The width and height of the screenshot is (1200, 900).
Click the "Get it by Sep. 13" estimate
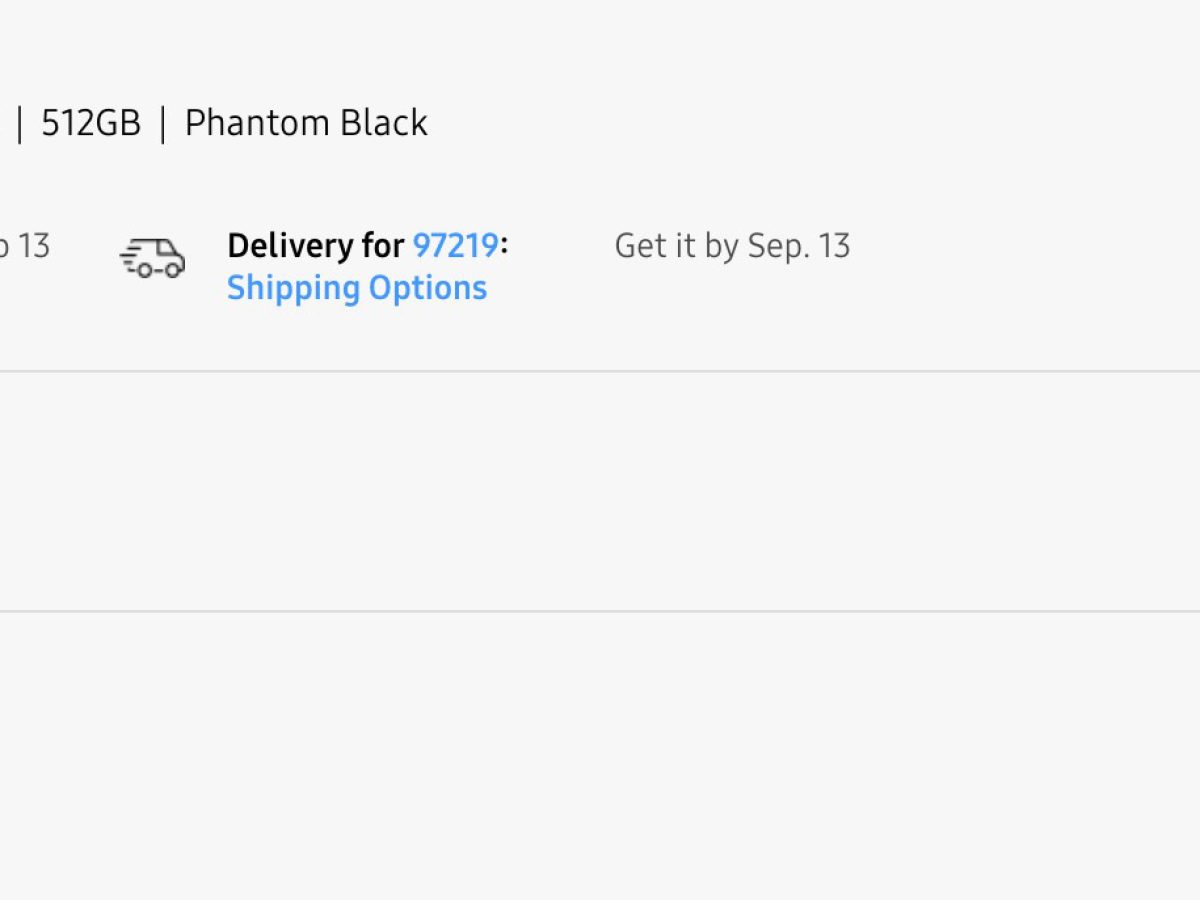click(732, 246)
